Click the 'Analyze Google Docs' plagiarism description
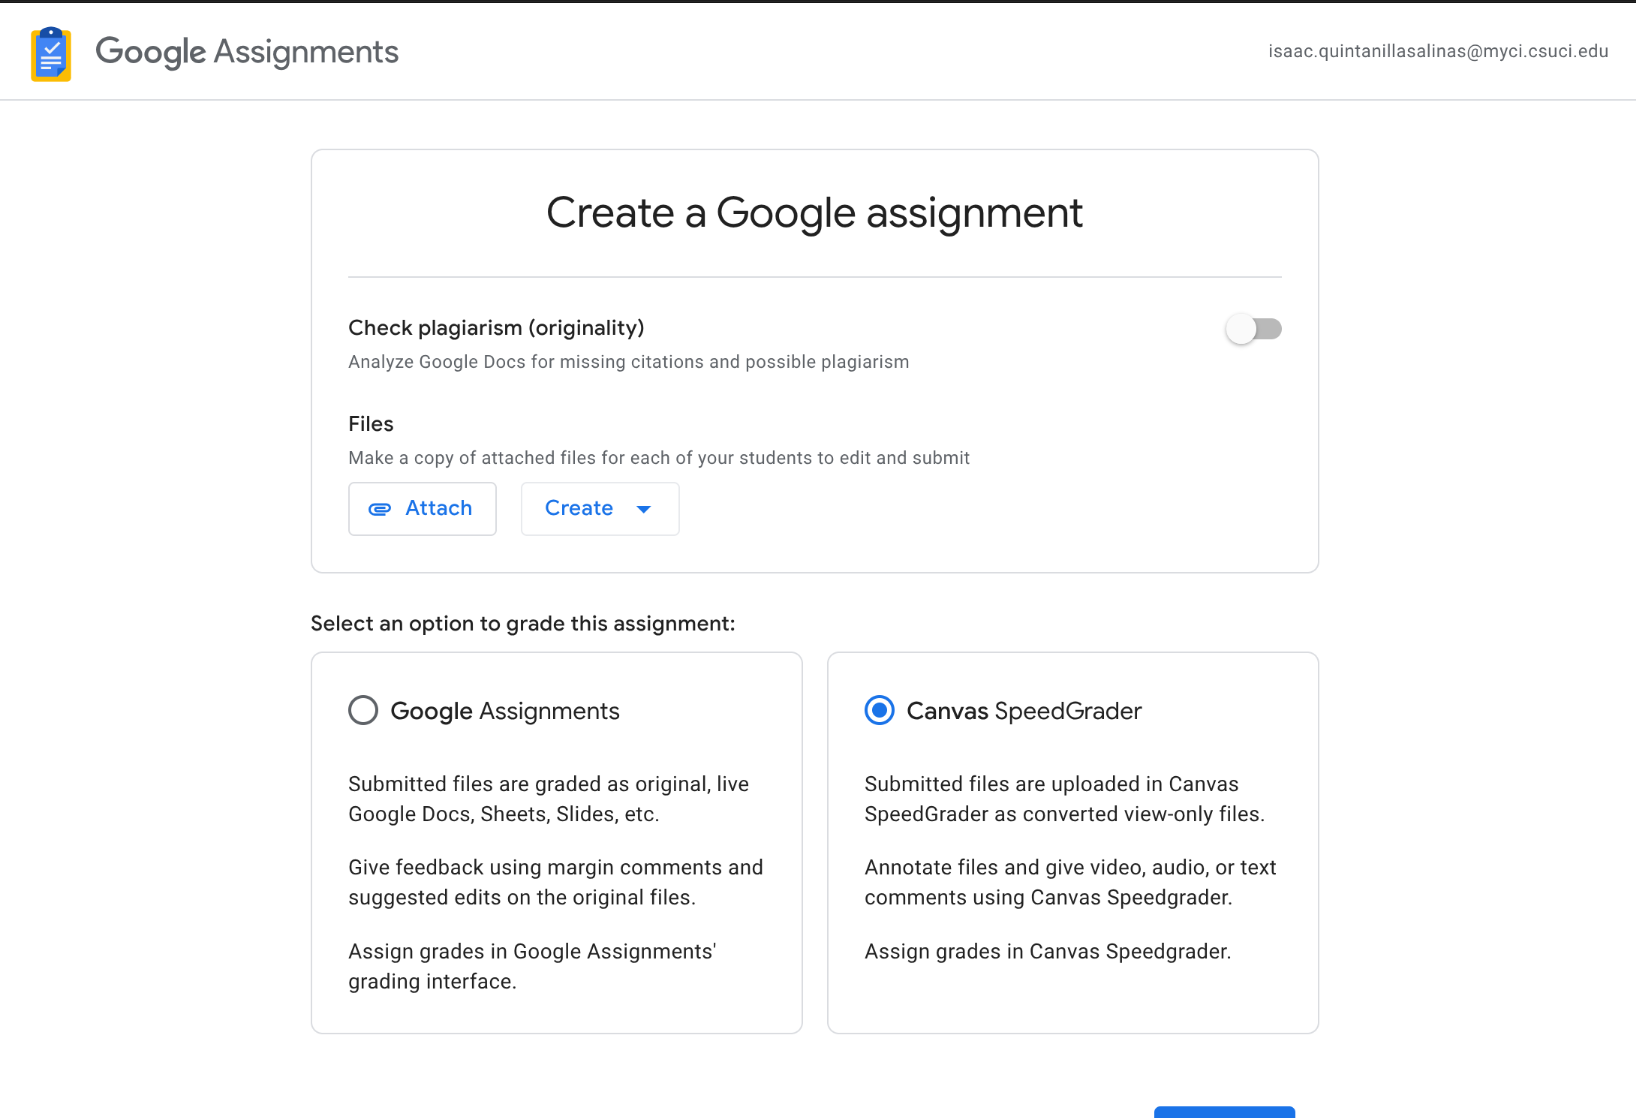The image size is (1636, 1118). pos(628,362)
